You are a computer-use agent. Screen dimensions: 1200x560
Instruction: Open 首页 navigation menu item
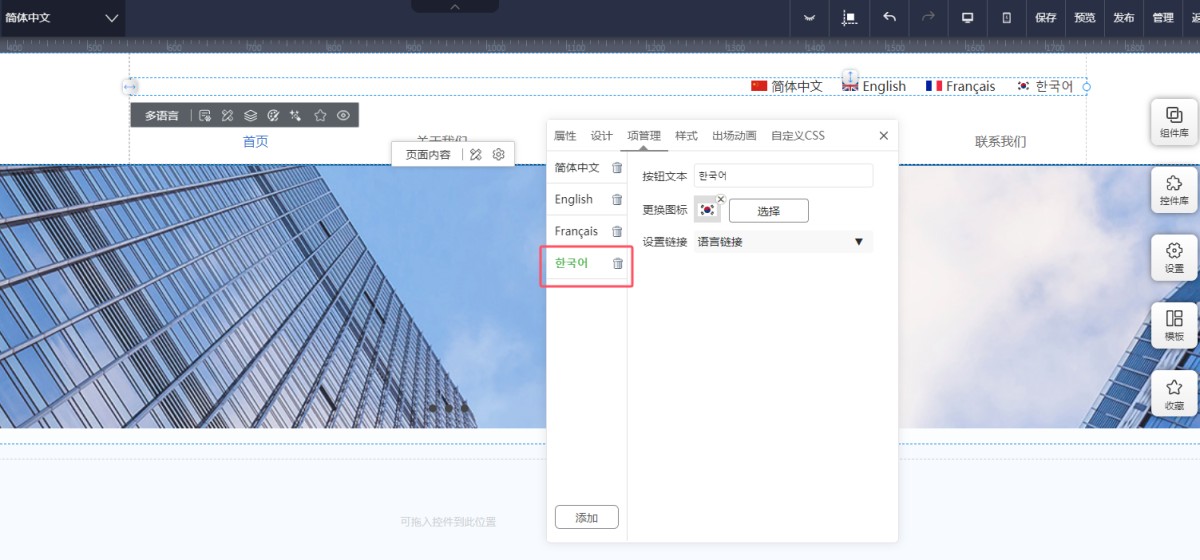[x=256, y=142]
